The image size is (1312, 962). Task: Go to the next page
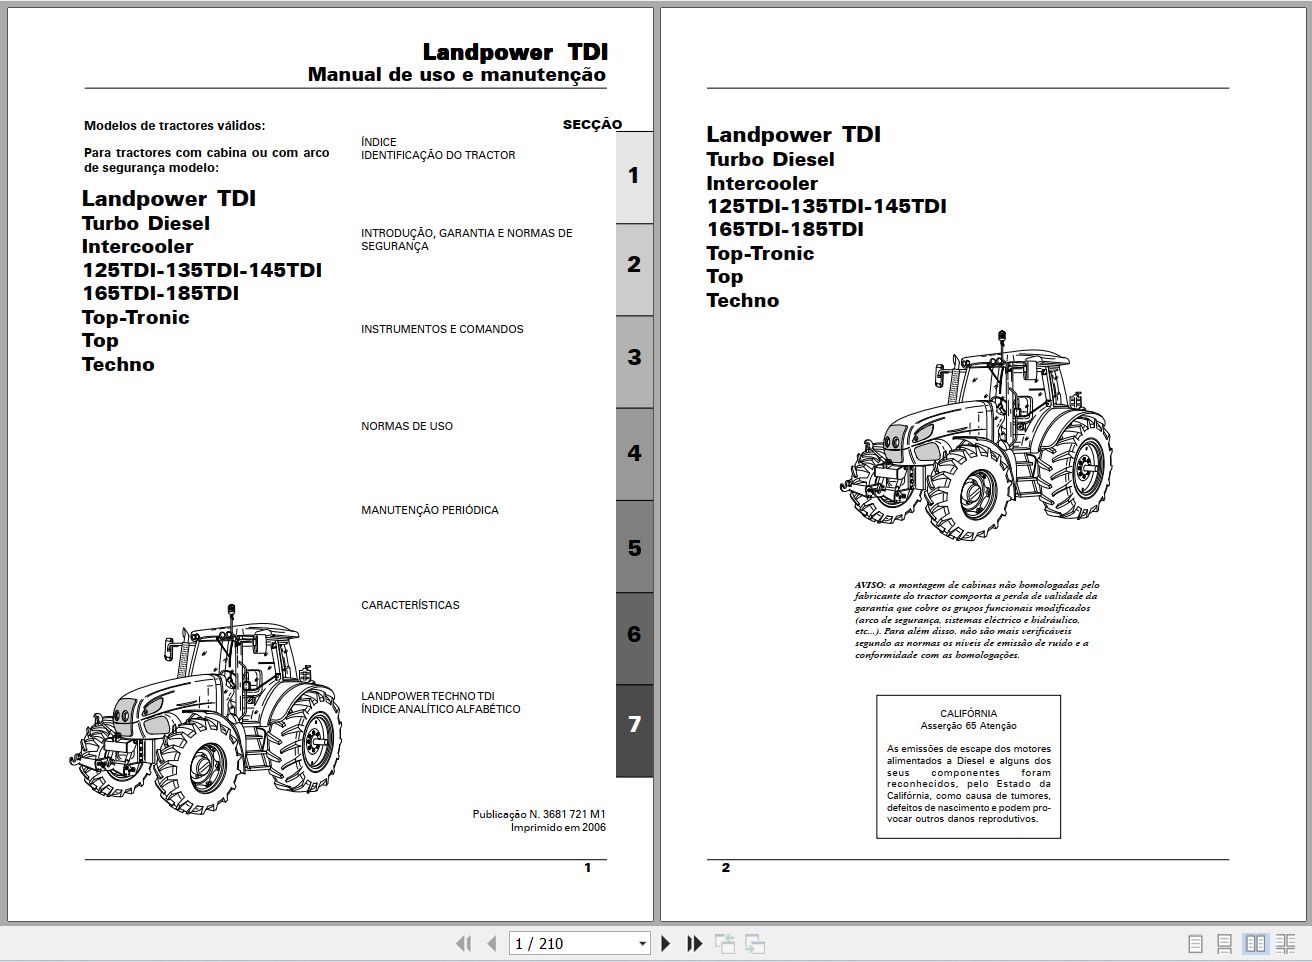pos(666,943)
